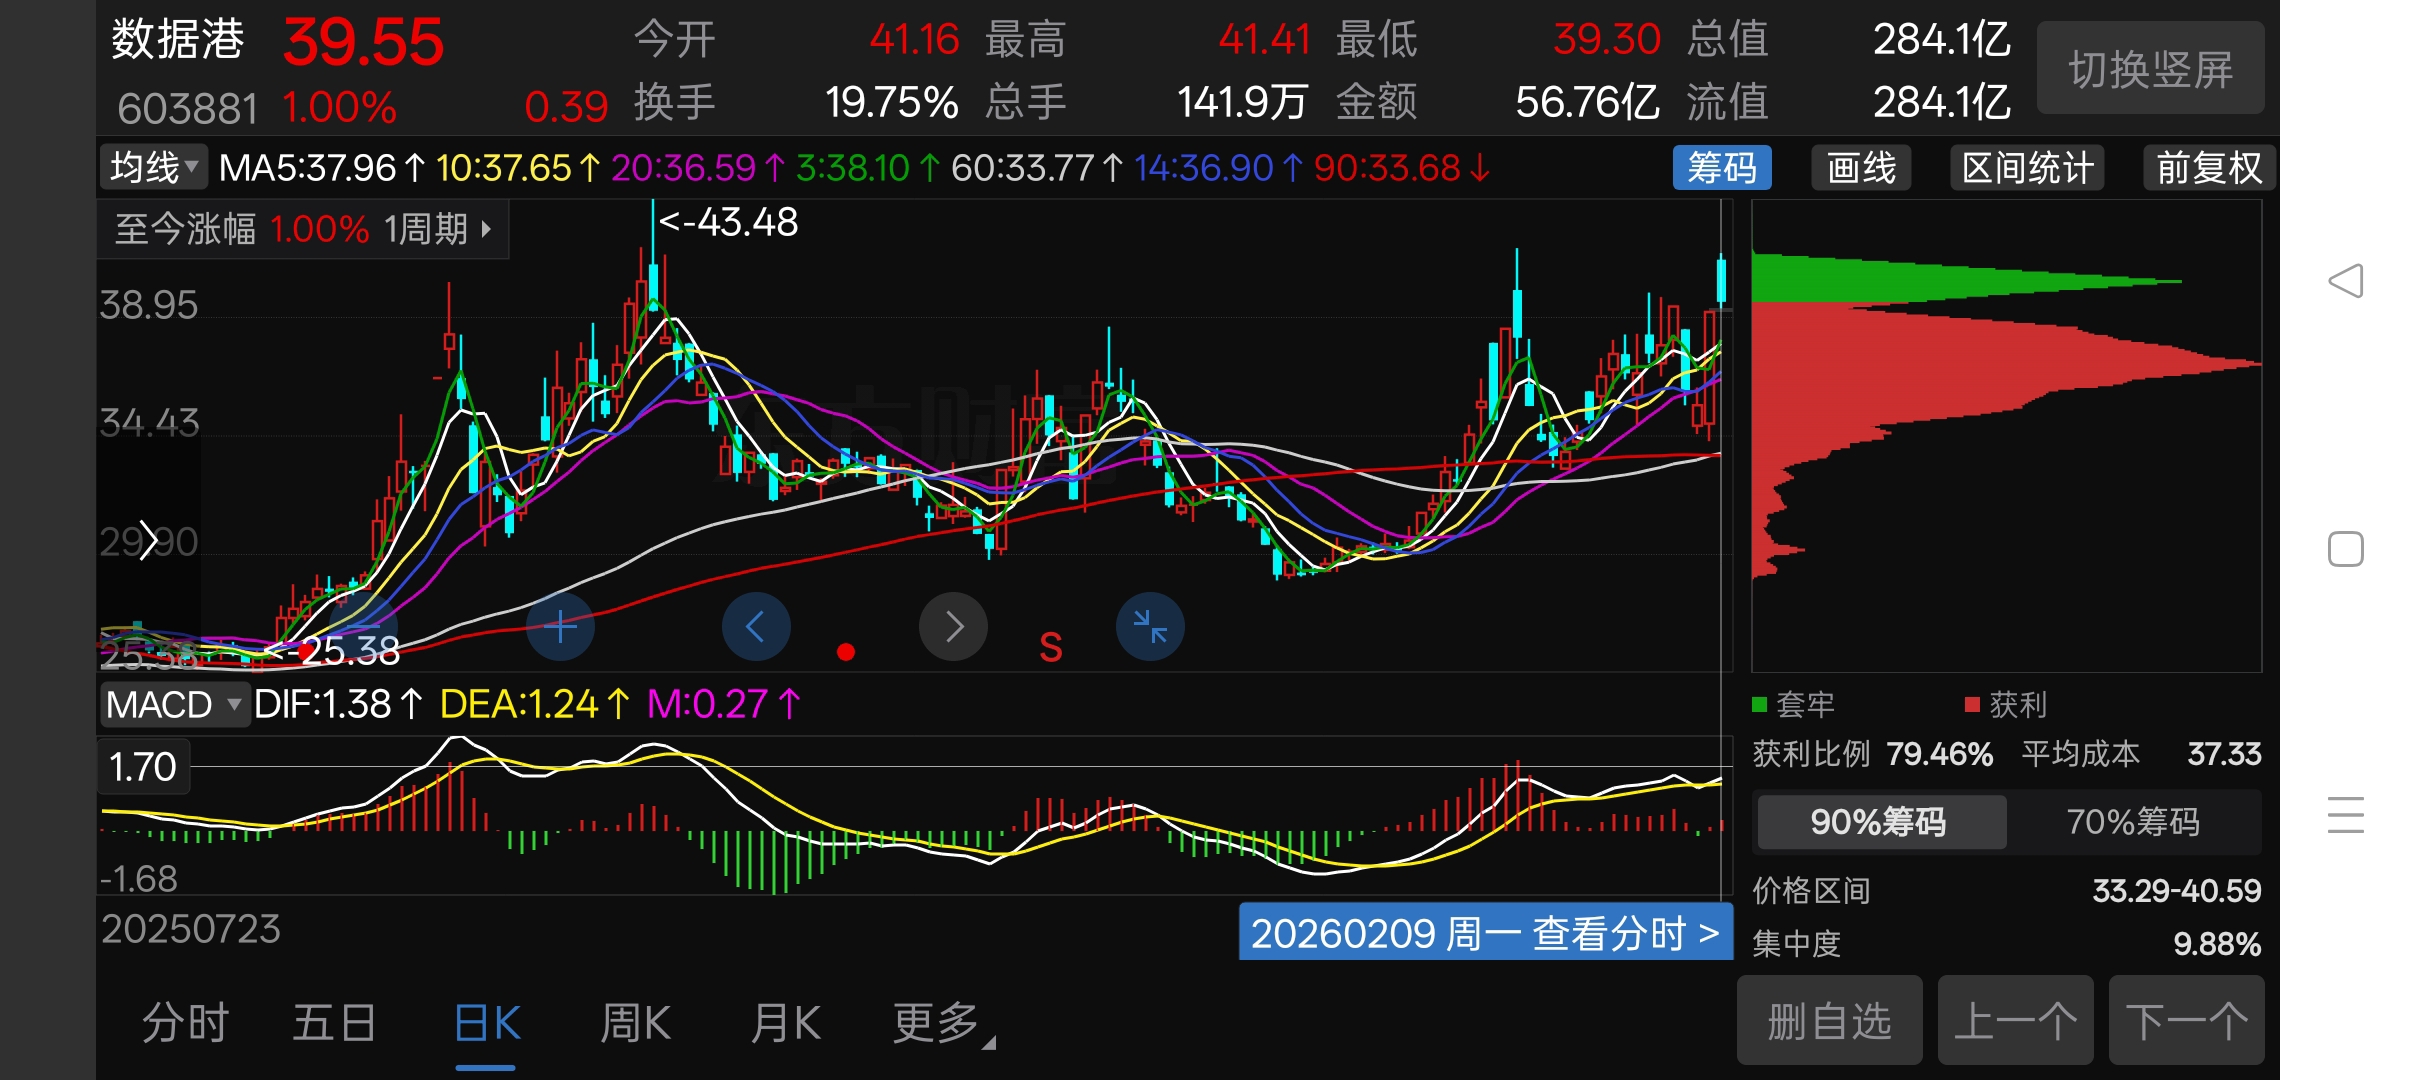Open the 均线 indicator dropdown
This screenshot has height=1080, width=2412.
tap(154, 168)
